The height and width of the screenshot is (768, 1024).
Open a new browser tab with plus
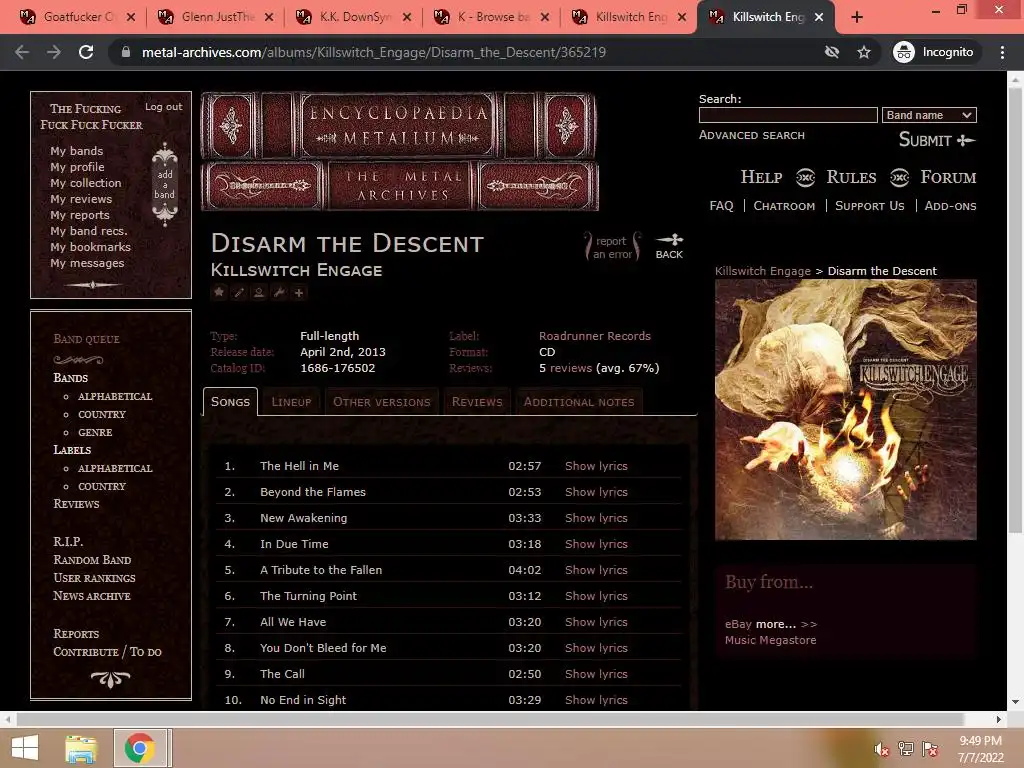tap(857, 17)
